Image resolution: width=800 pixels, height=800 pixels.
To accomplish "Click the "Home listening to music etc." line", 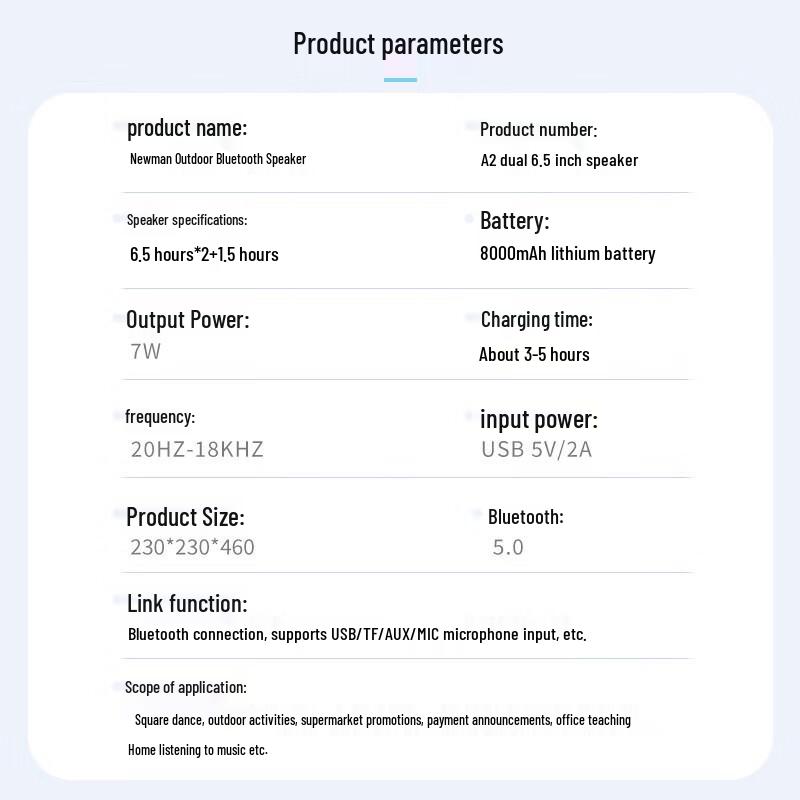I will pos(198,750).
